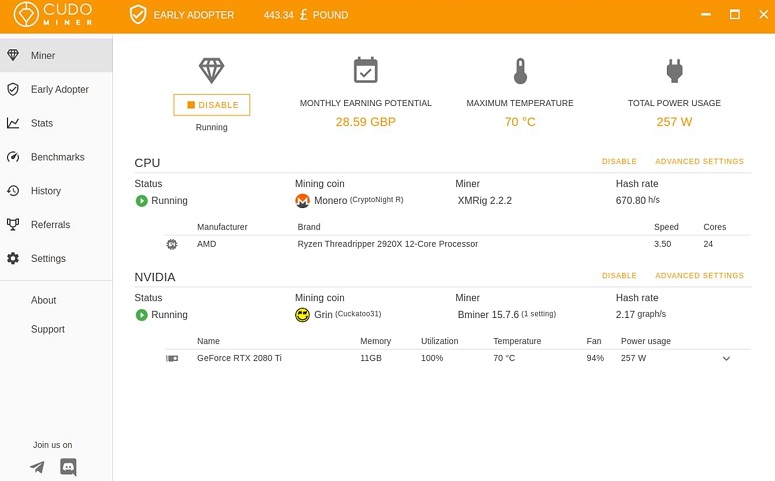The width and height of the screenshot is (775, 481).
Task: Go to the Benchmarks sidebar item
Action: pyautogui.click(x=56, y=157)
